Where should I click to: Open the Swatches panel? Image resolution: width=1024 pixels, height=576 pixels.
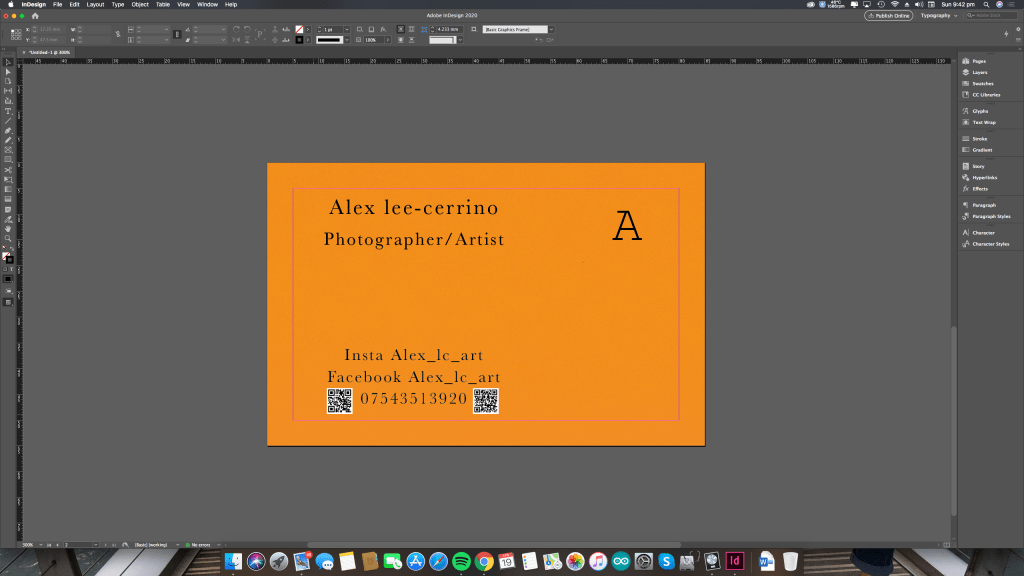(981, 84)
